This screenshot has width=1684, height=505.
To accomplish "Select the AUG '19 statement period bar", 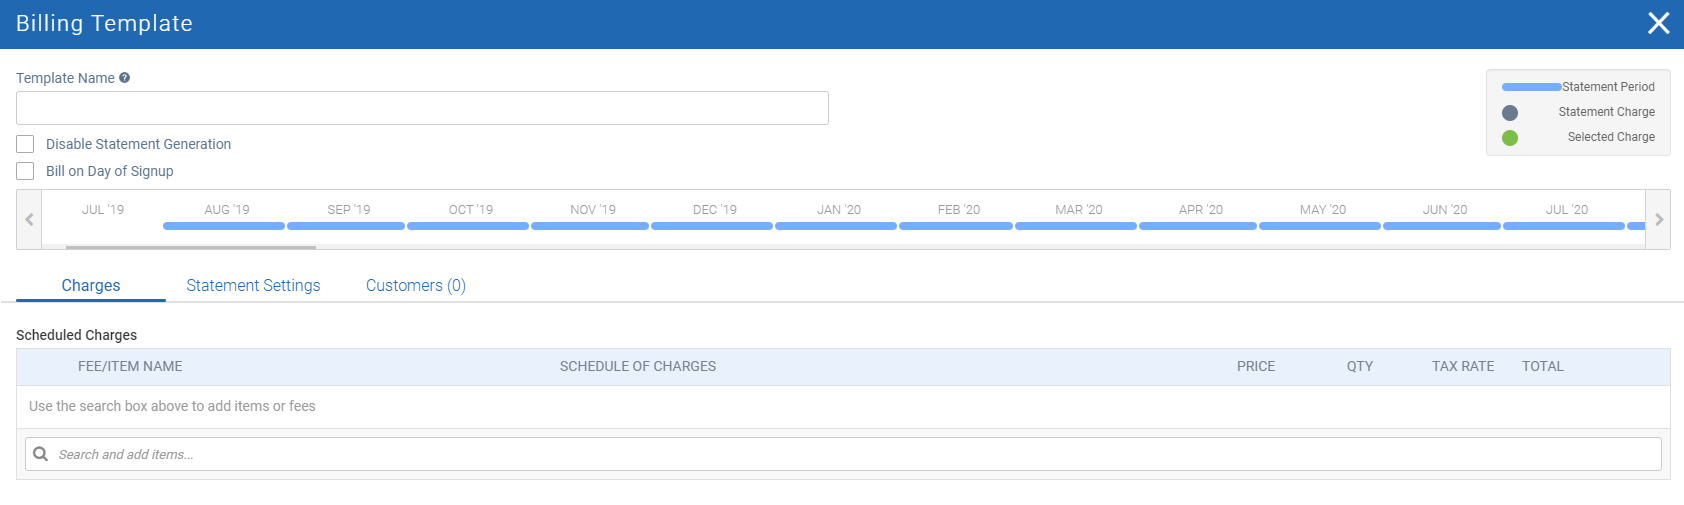I will 224,226.
